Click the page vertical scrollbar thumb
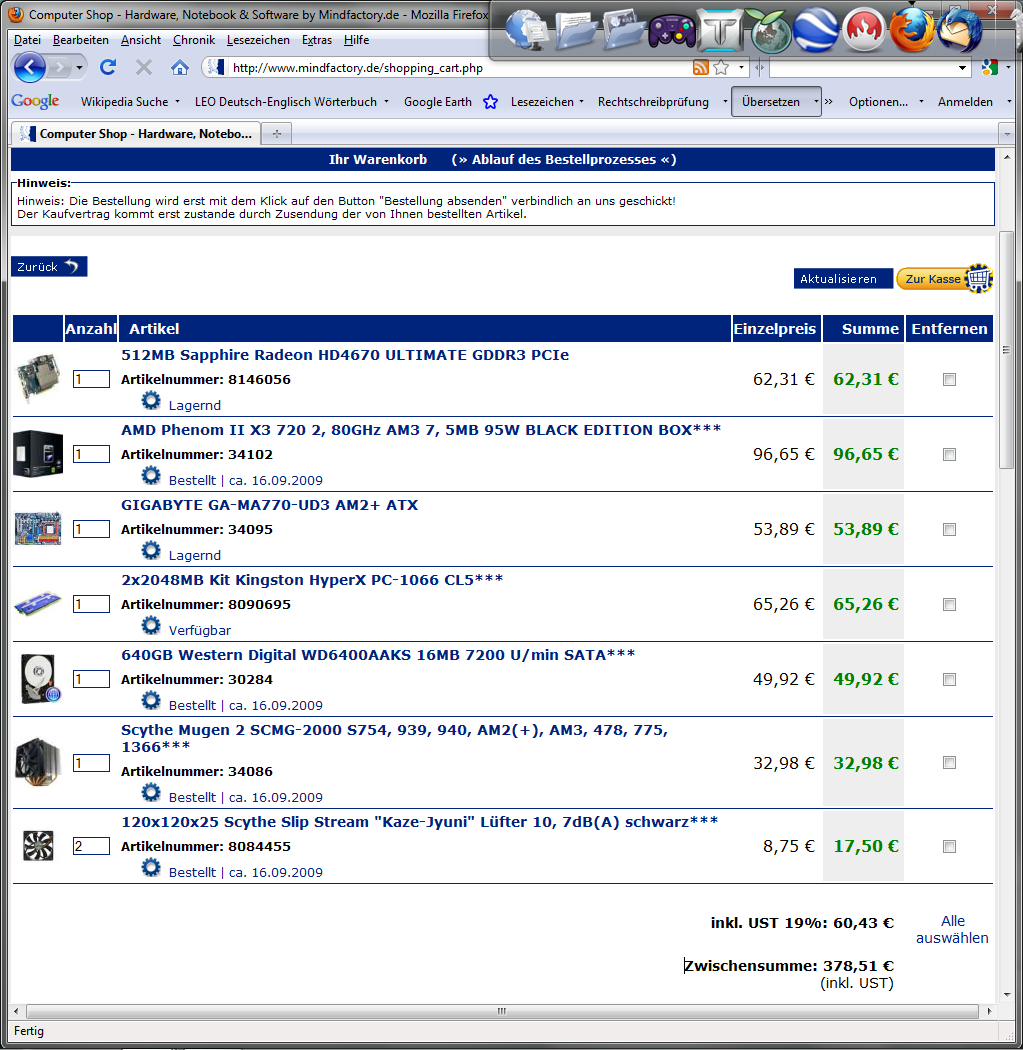1023x1050 pixels. click(1006, 350)
